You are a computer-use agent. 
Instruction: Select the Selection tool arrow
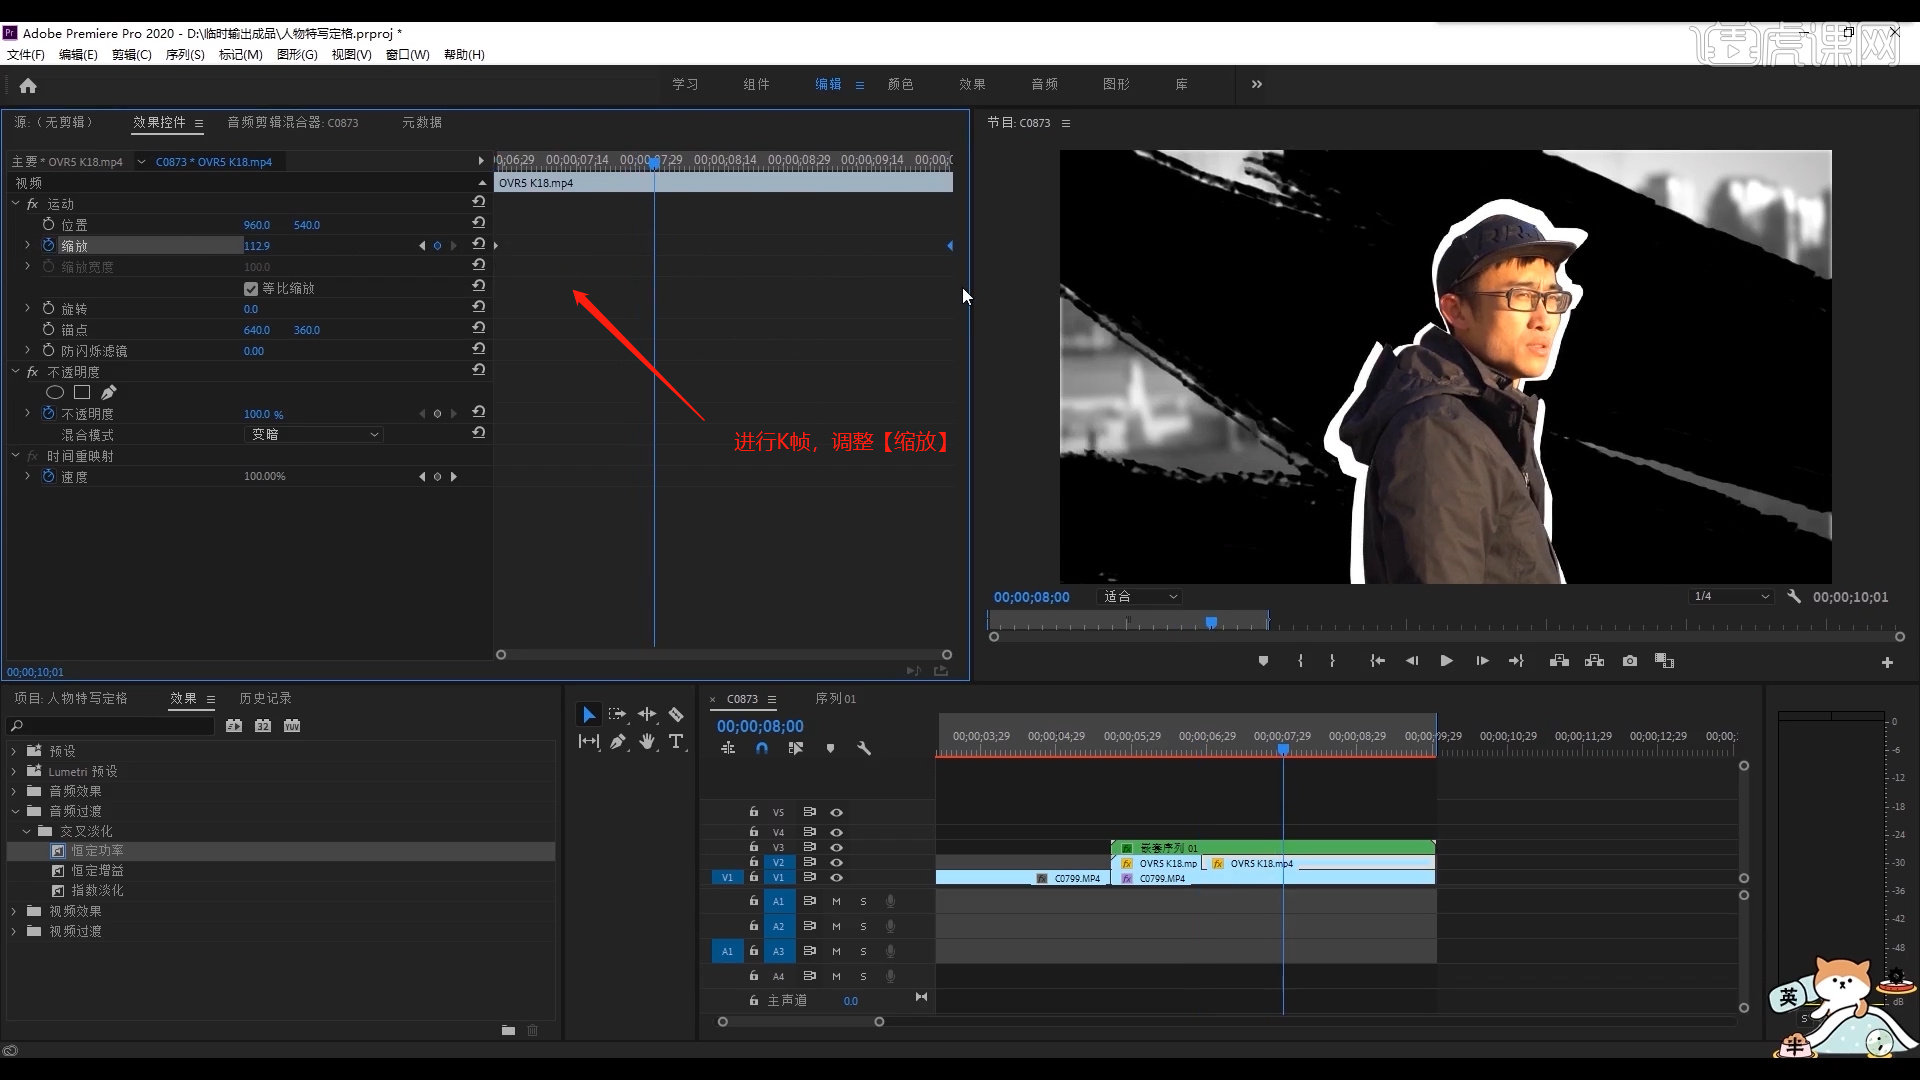(x=589, y=715)
